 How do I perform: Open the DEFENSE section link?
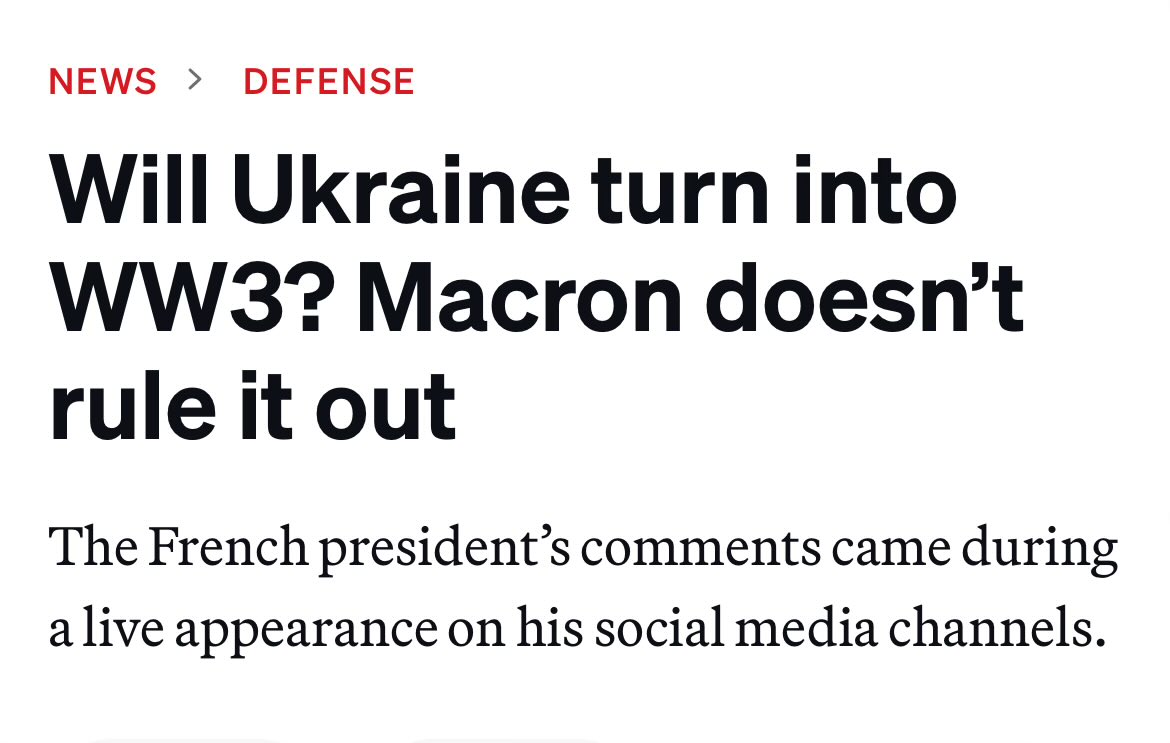click(328, 81)
